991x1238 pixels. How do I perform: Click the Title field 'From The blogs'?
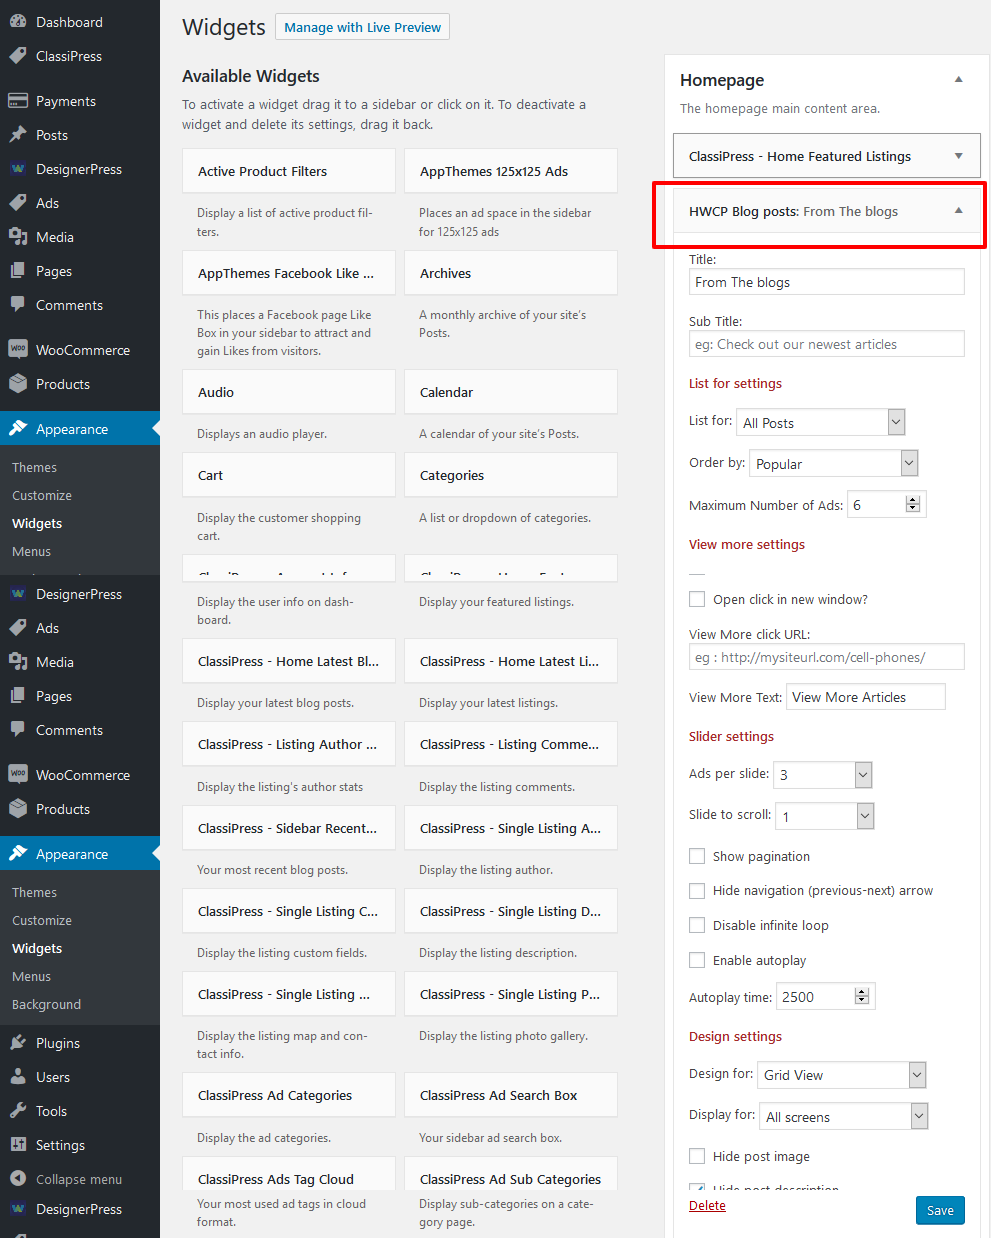827,282
